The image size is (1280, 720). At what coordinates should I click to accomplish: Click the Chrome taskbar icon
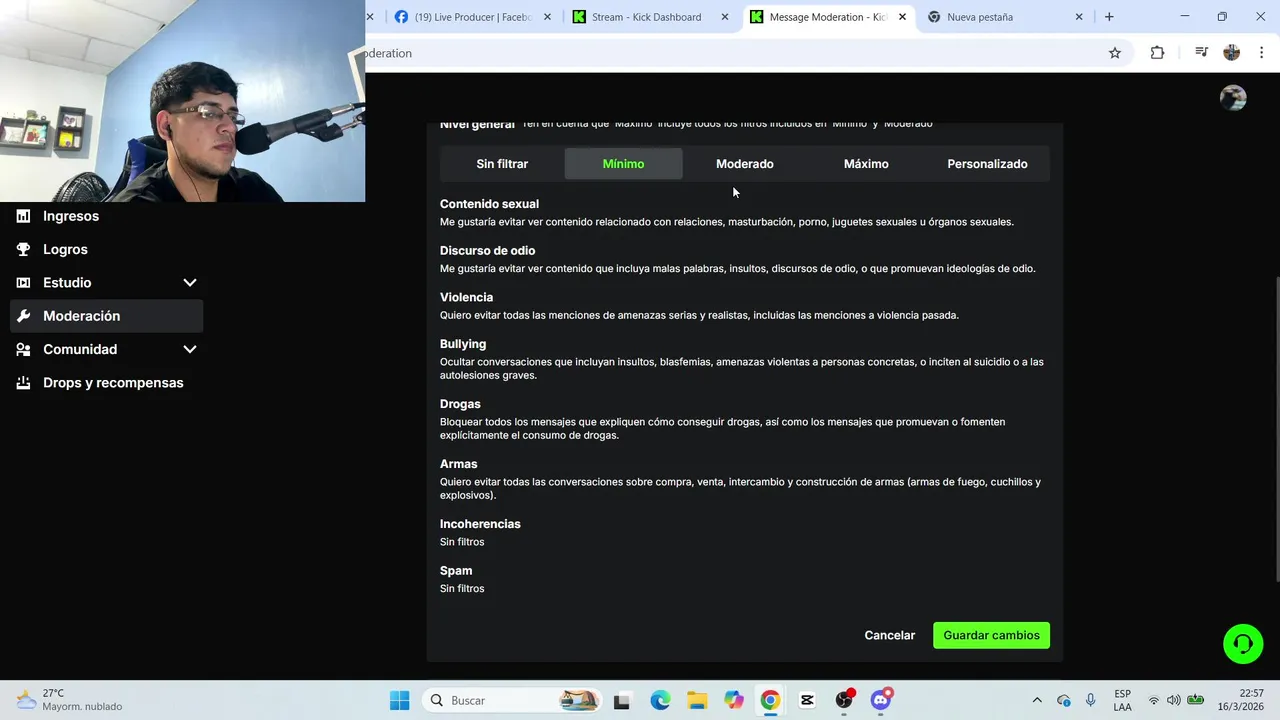770,700
